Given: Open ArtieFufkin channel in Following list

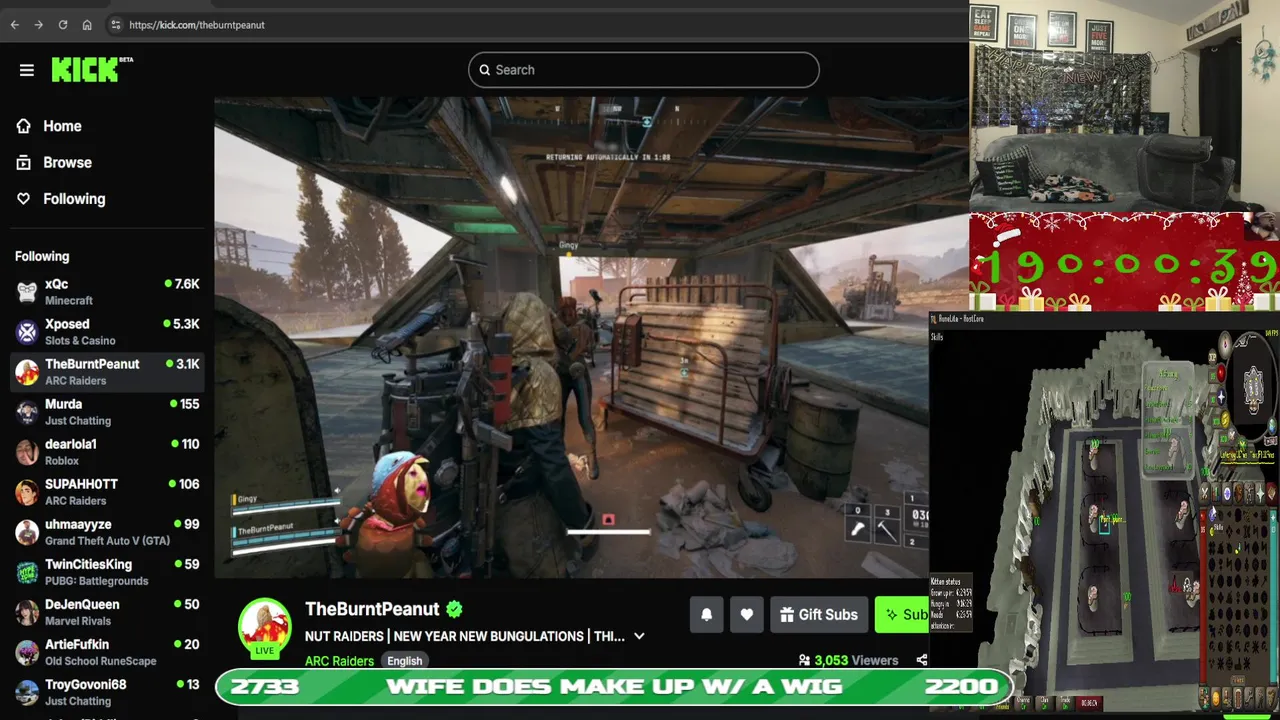Looking at the screenshot, I should click(x=107, y=652).
